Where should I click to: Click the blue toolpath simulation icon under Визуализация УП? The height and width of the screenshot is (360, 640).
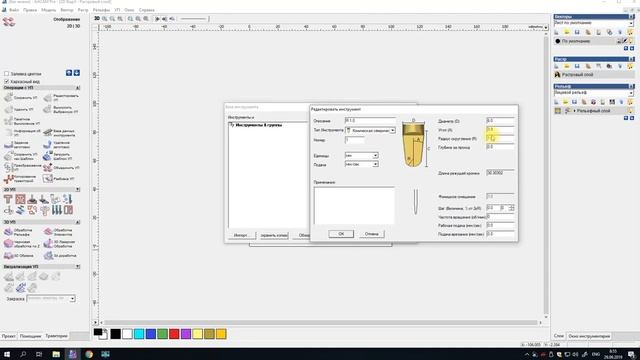click(x=20, y=288)
